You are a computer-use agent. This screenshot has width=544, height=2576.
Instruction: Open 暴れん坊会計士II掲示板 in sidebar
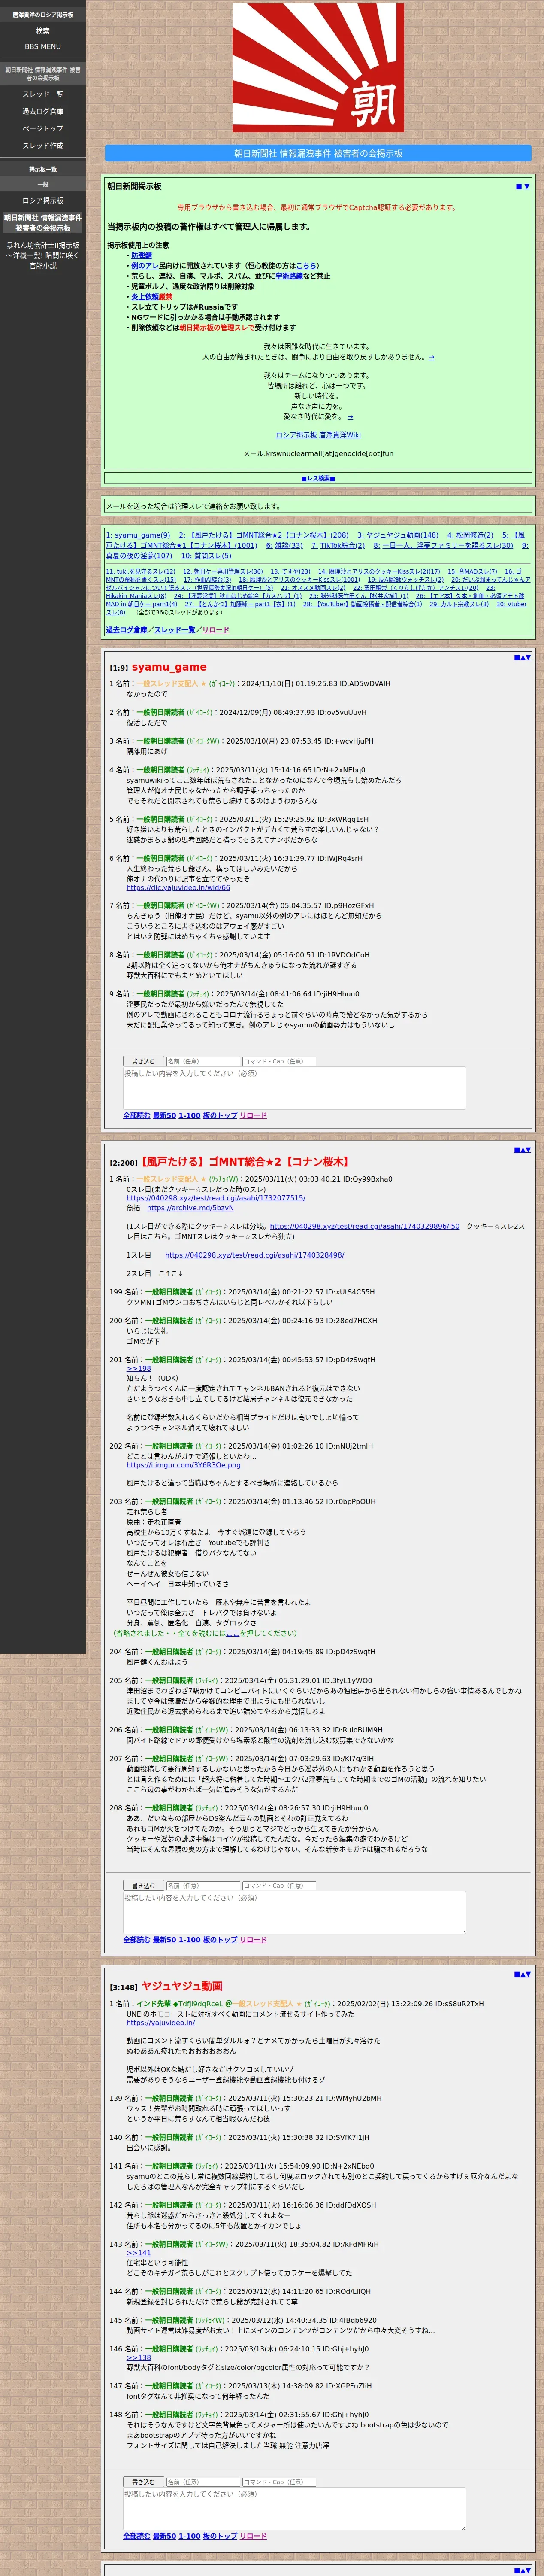[x=43, y=255]
